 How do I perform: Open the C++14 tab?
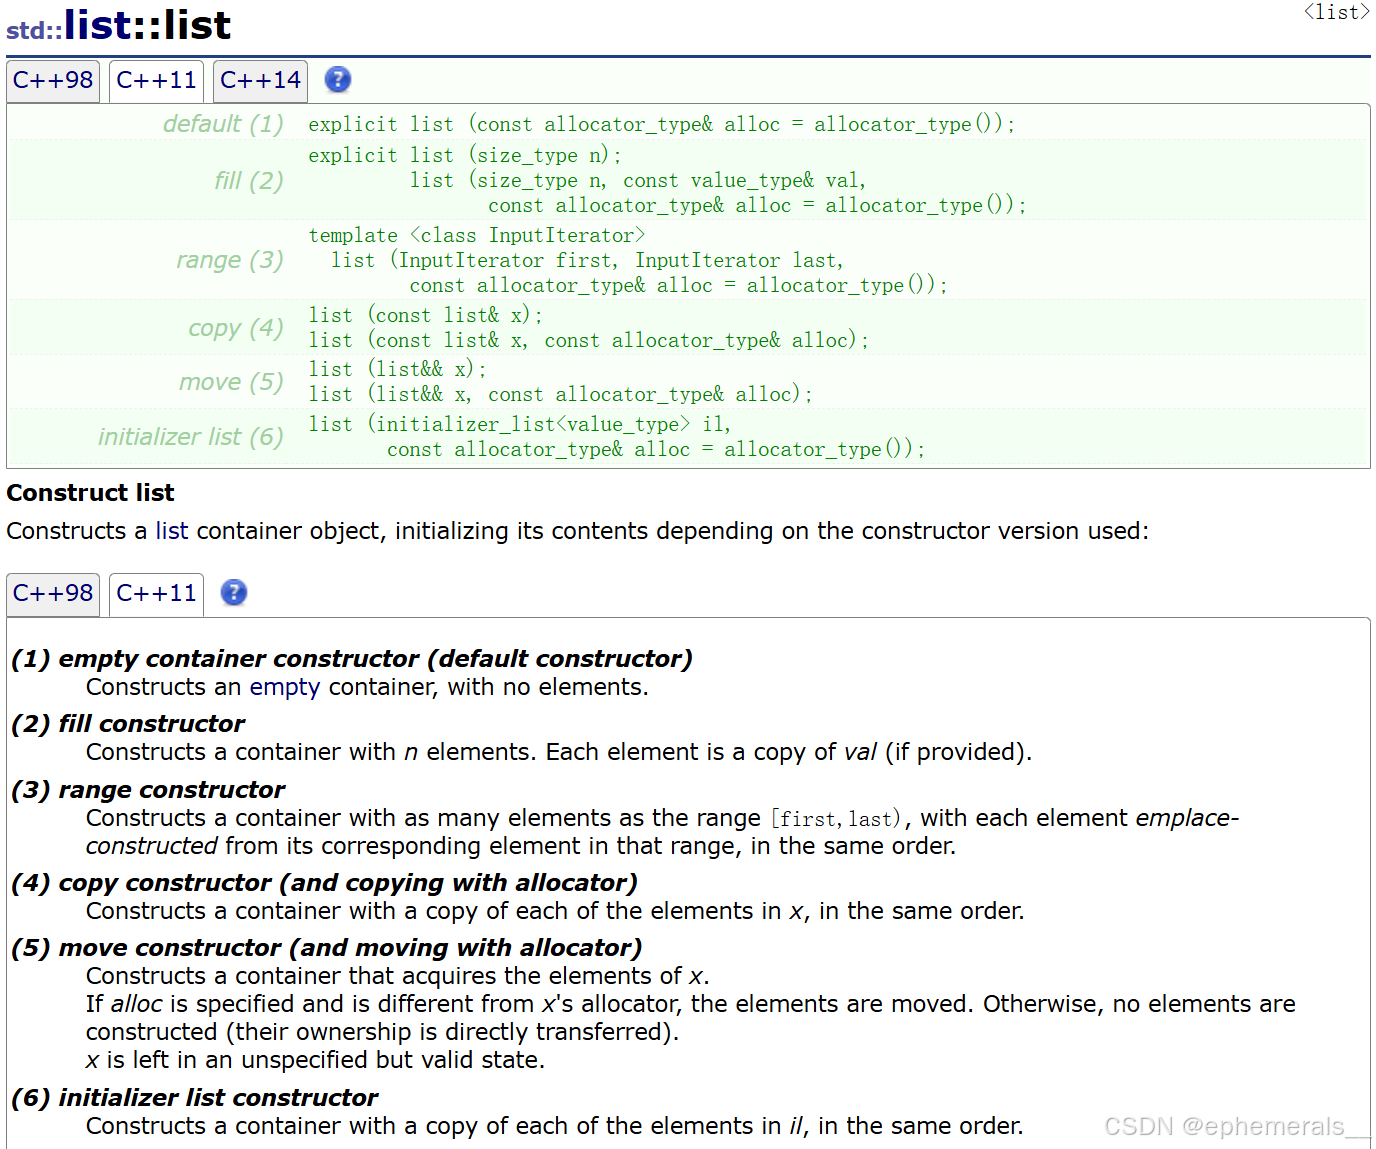tap(260, 81)
